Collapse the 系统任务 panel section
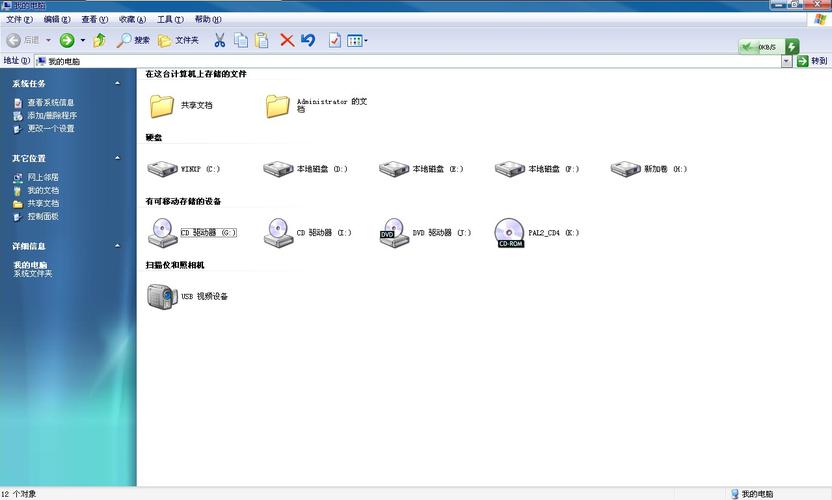Image resolution: width=832 pixels, height=500 pixels. click(118, 84)
